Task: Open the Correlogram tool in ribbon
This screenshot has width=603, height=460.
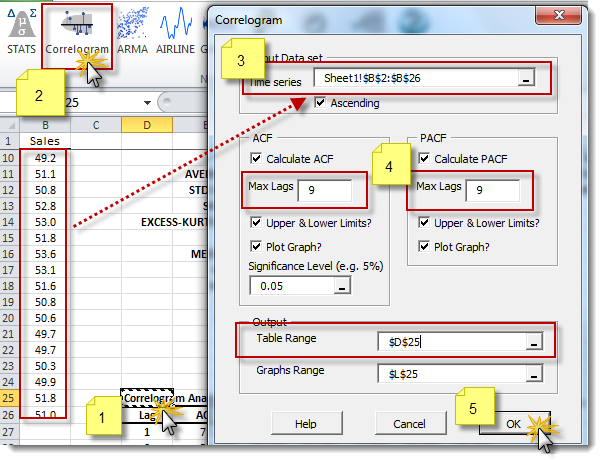Action: click(76, 31)
